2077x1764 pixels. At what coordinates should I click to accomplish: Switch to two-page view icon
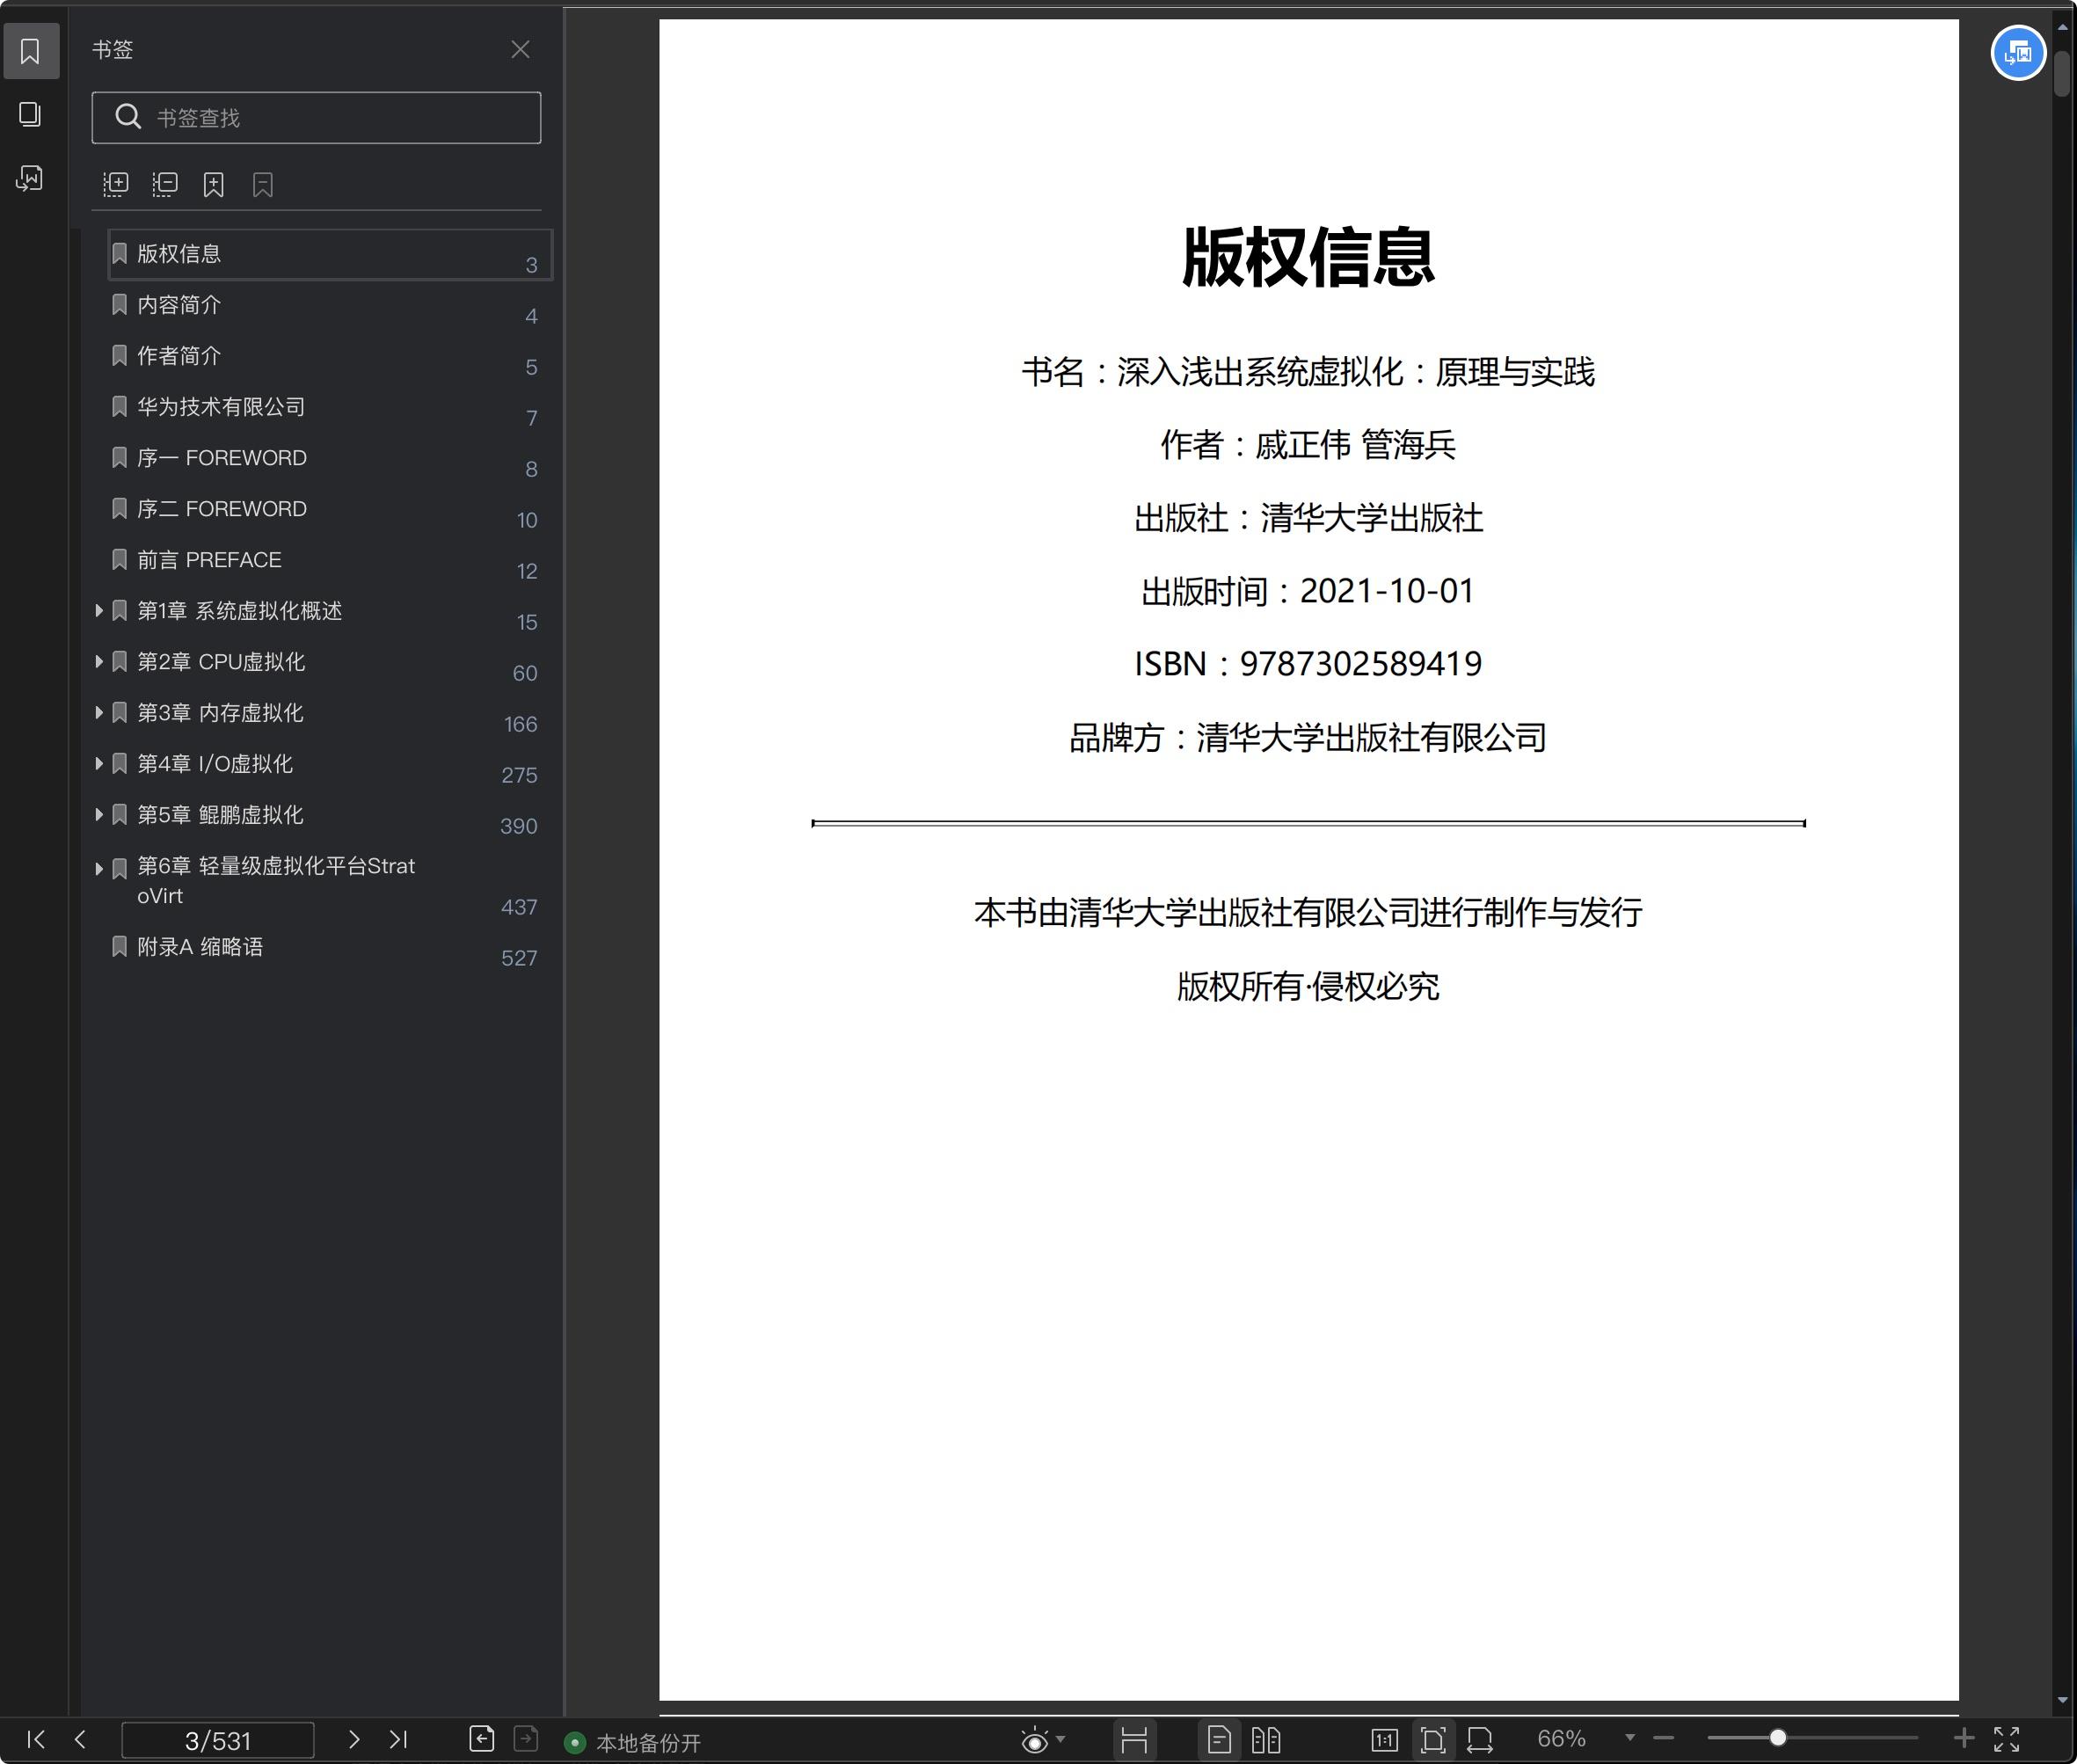[1266, 1740]
